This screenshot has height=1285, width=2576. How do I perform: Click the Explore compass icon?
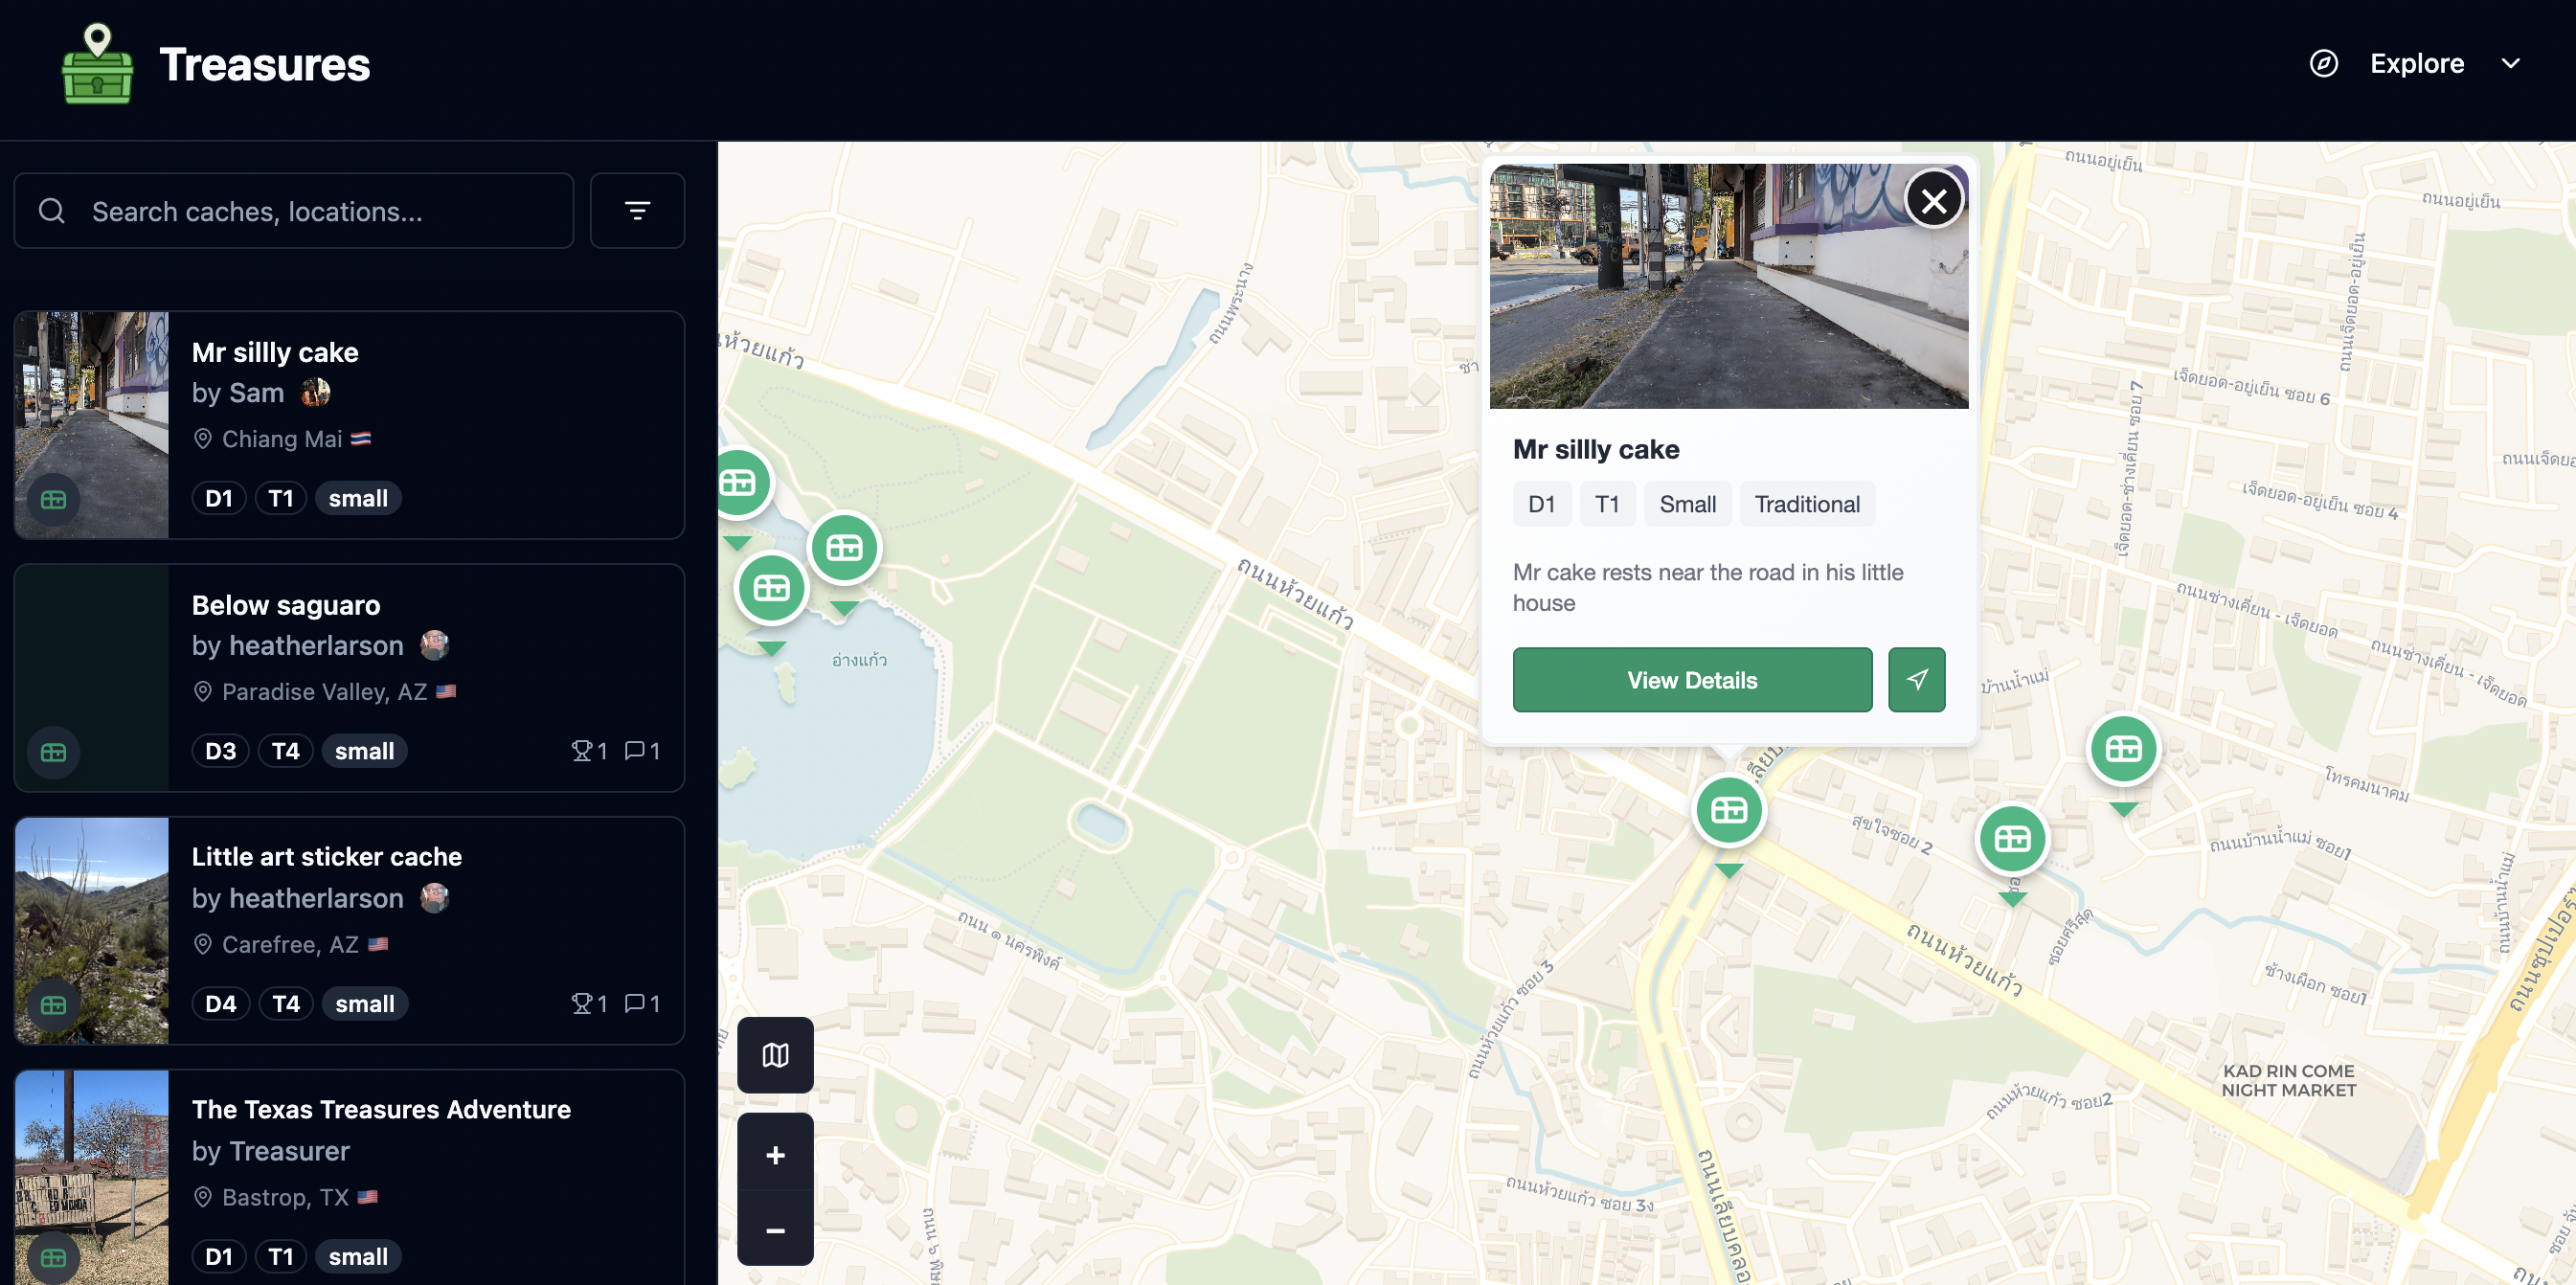pos(2323,63)
